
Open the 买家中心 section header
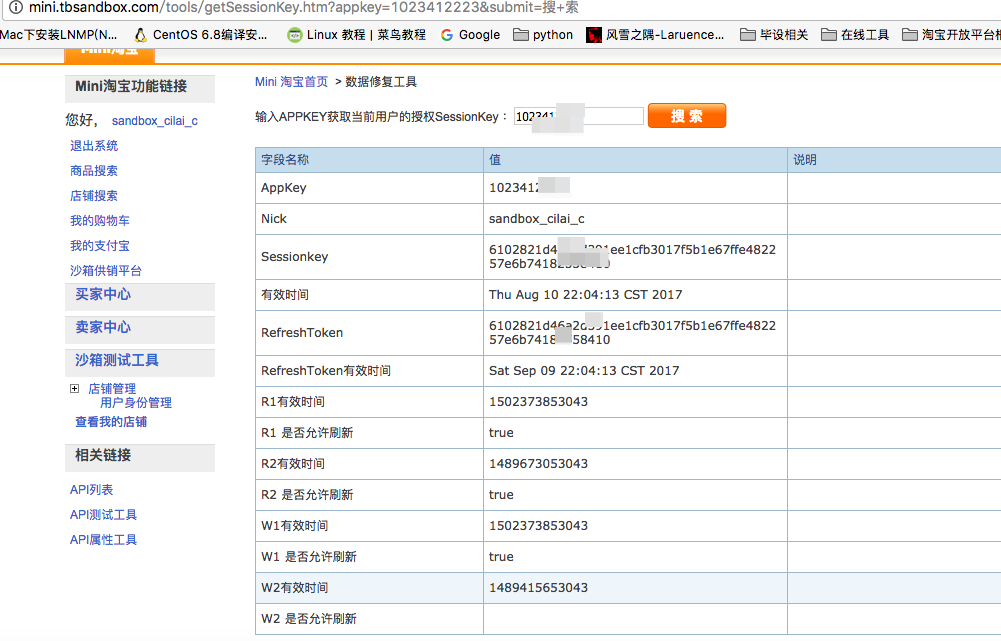coord(103,294)
